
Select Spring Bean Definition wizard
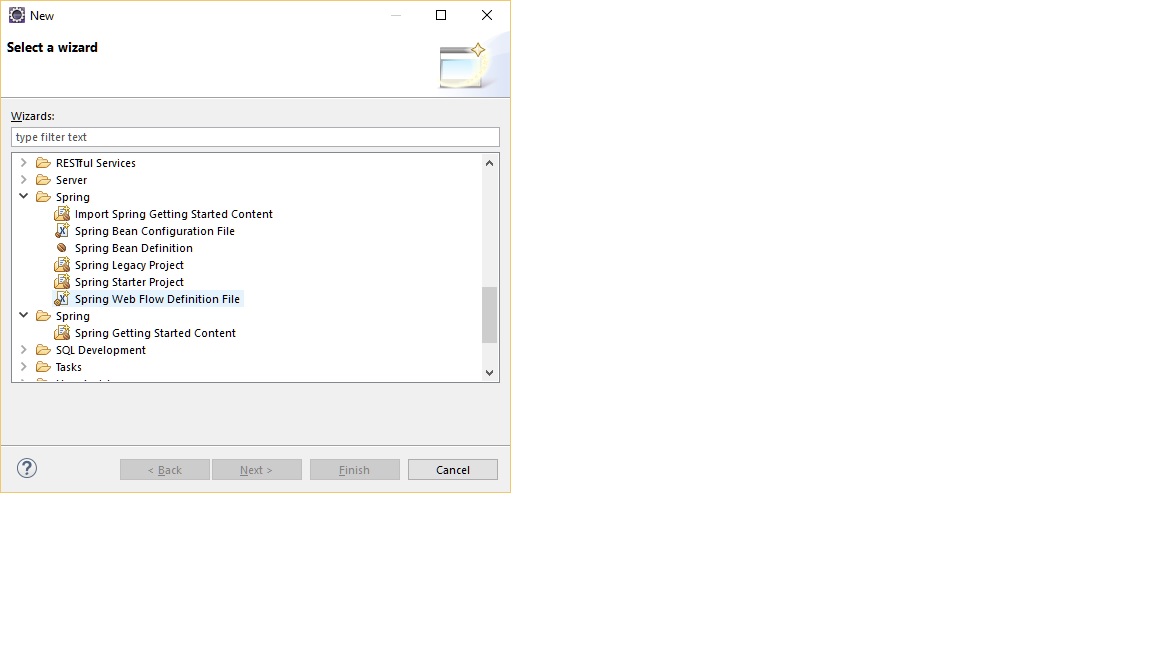(x=134, y=248)
